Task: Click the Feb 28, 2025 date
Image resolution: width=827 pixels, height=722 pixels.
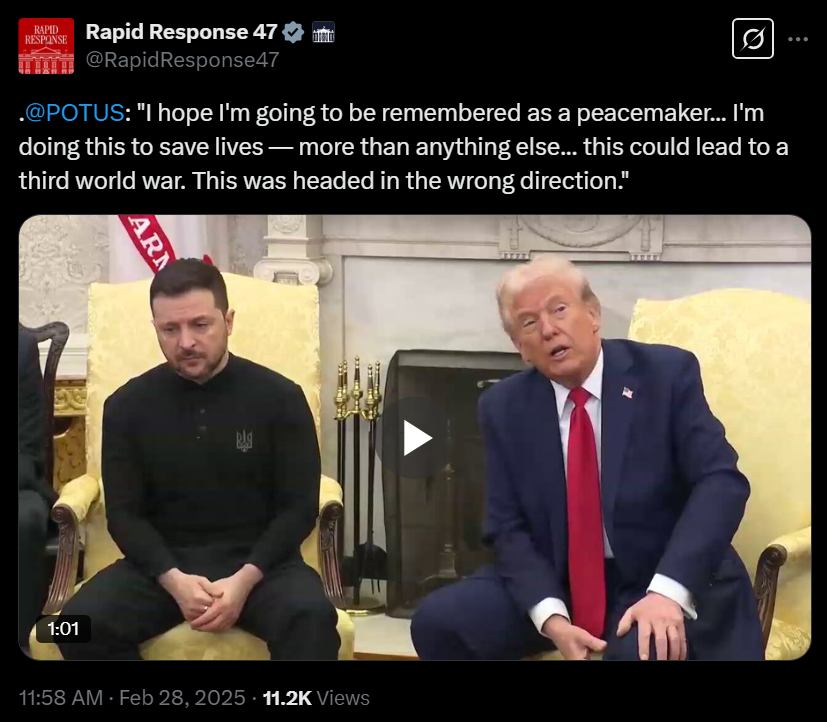Action: (x=182, y=698)
